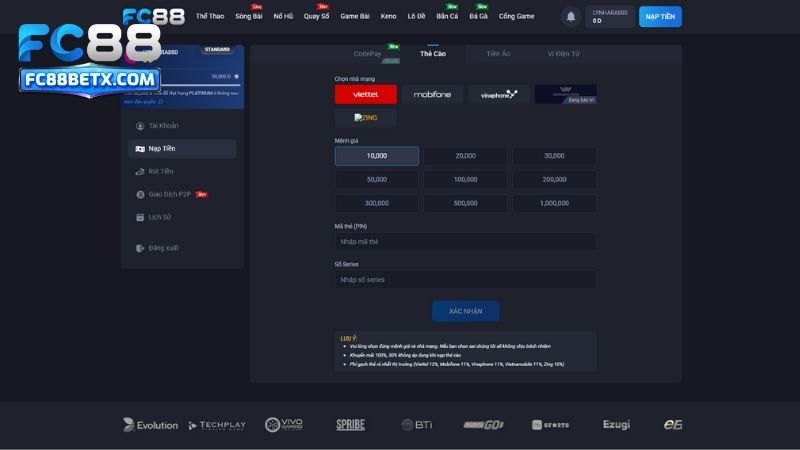Click the Evolution provider logo
The image size is (800, 450).
pyautogui.click(x=151, y=424)
